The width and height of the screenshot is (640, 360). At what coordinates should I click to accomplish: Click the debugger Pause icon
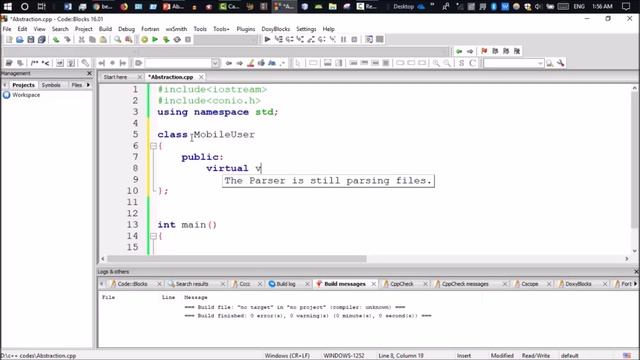tap(344, 40)
